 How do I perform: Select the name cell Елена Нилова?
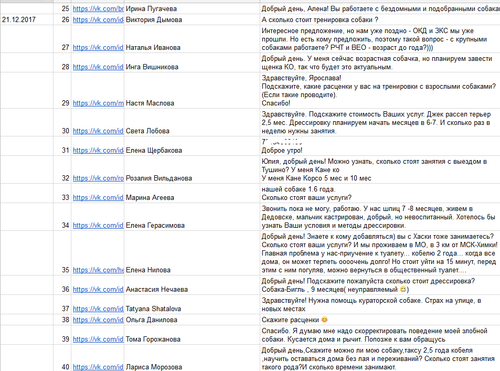[x=192, y=253]
